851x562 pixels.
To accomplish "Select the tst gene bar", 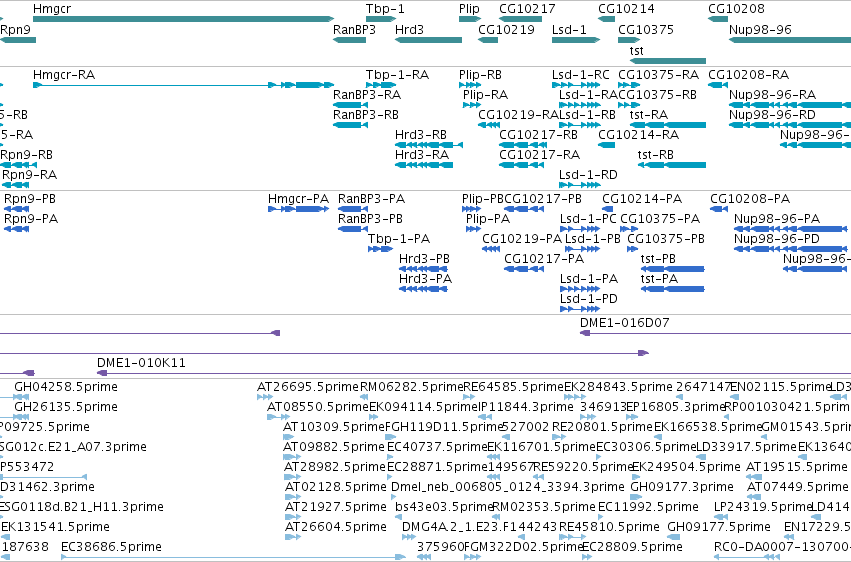I will coord(668,61).
